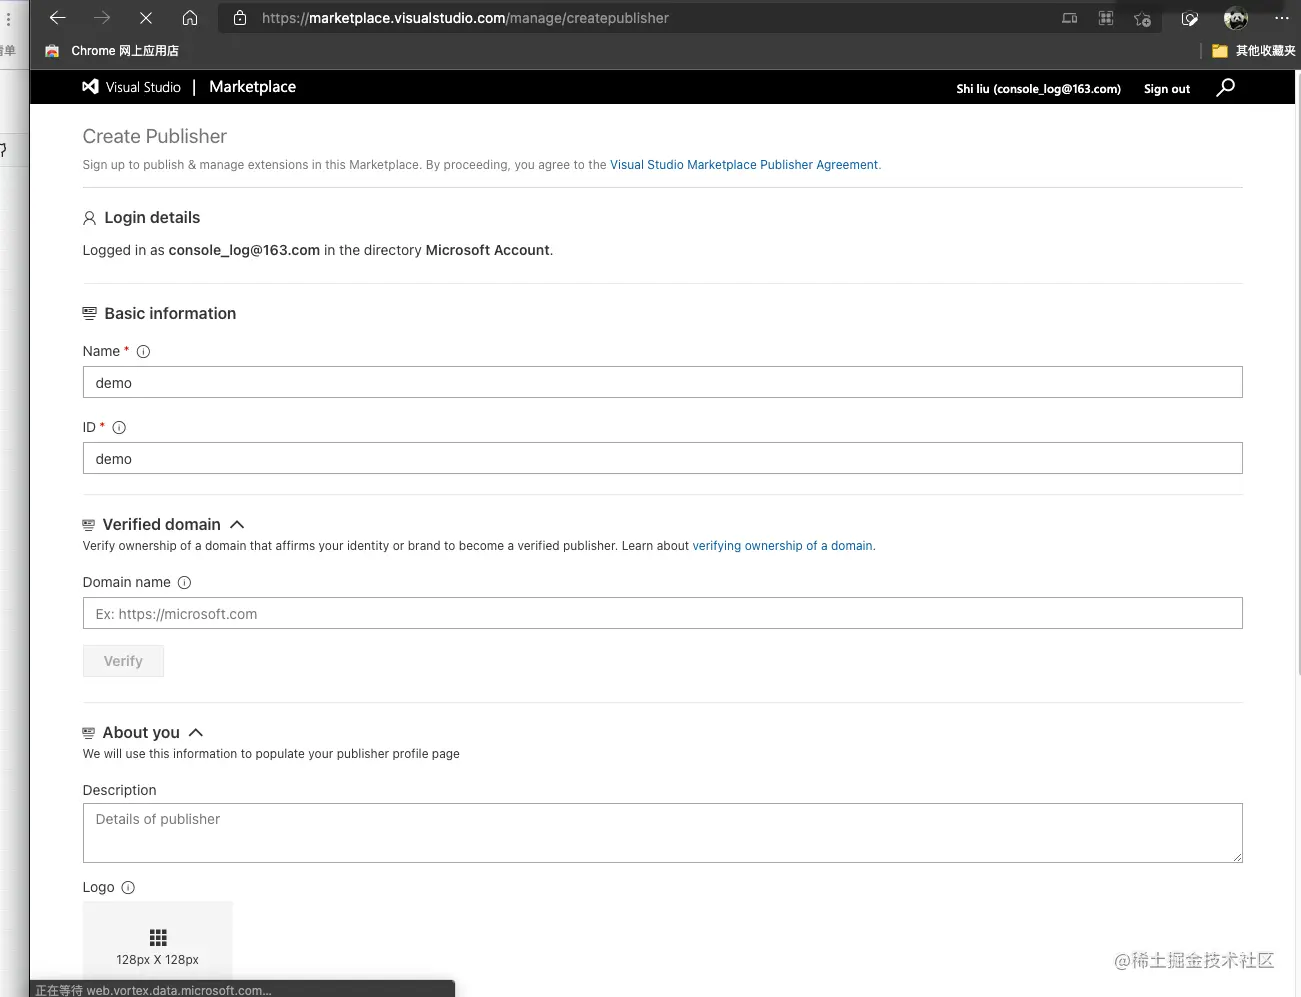Open Chrome 网上应用店 bookmark

[x=112, y=51]
